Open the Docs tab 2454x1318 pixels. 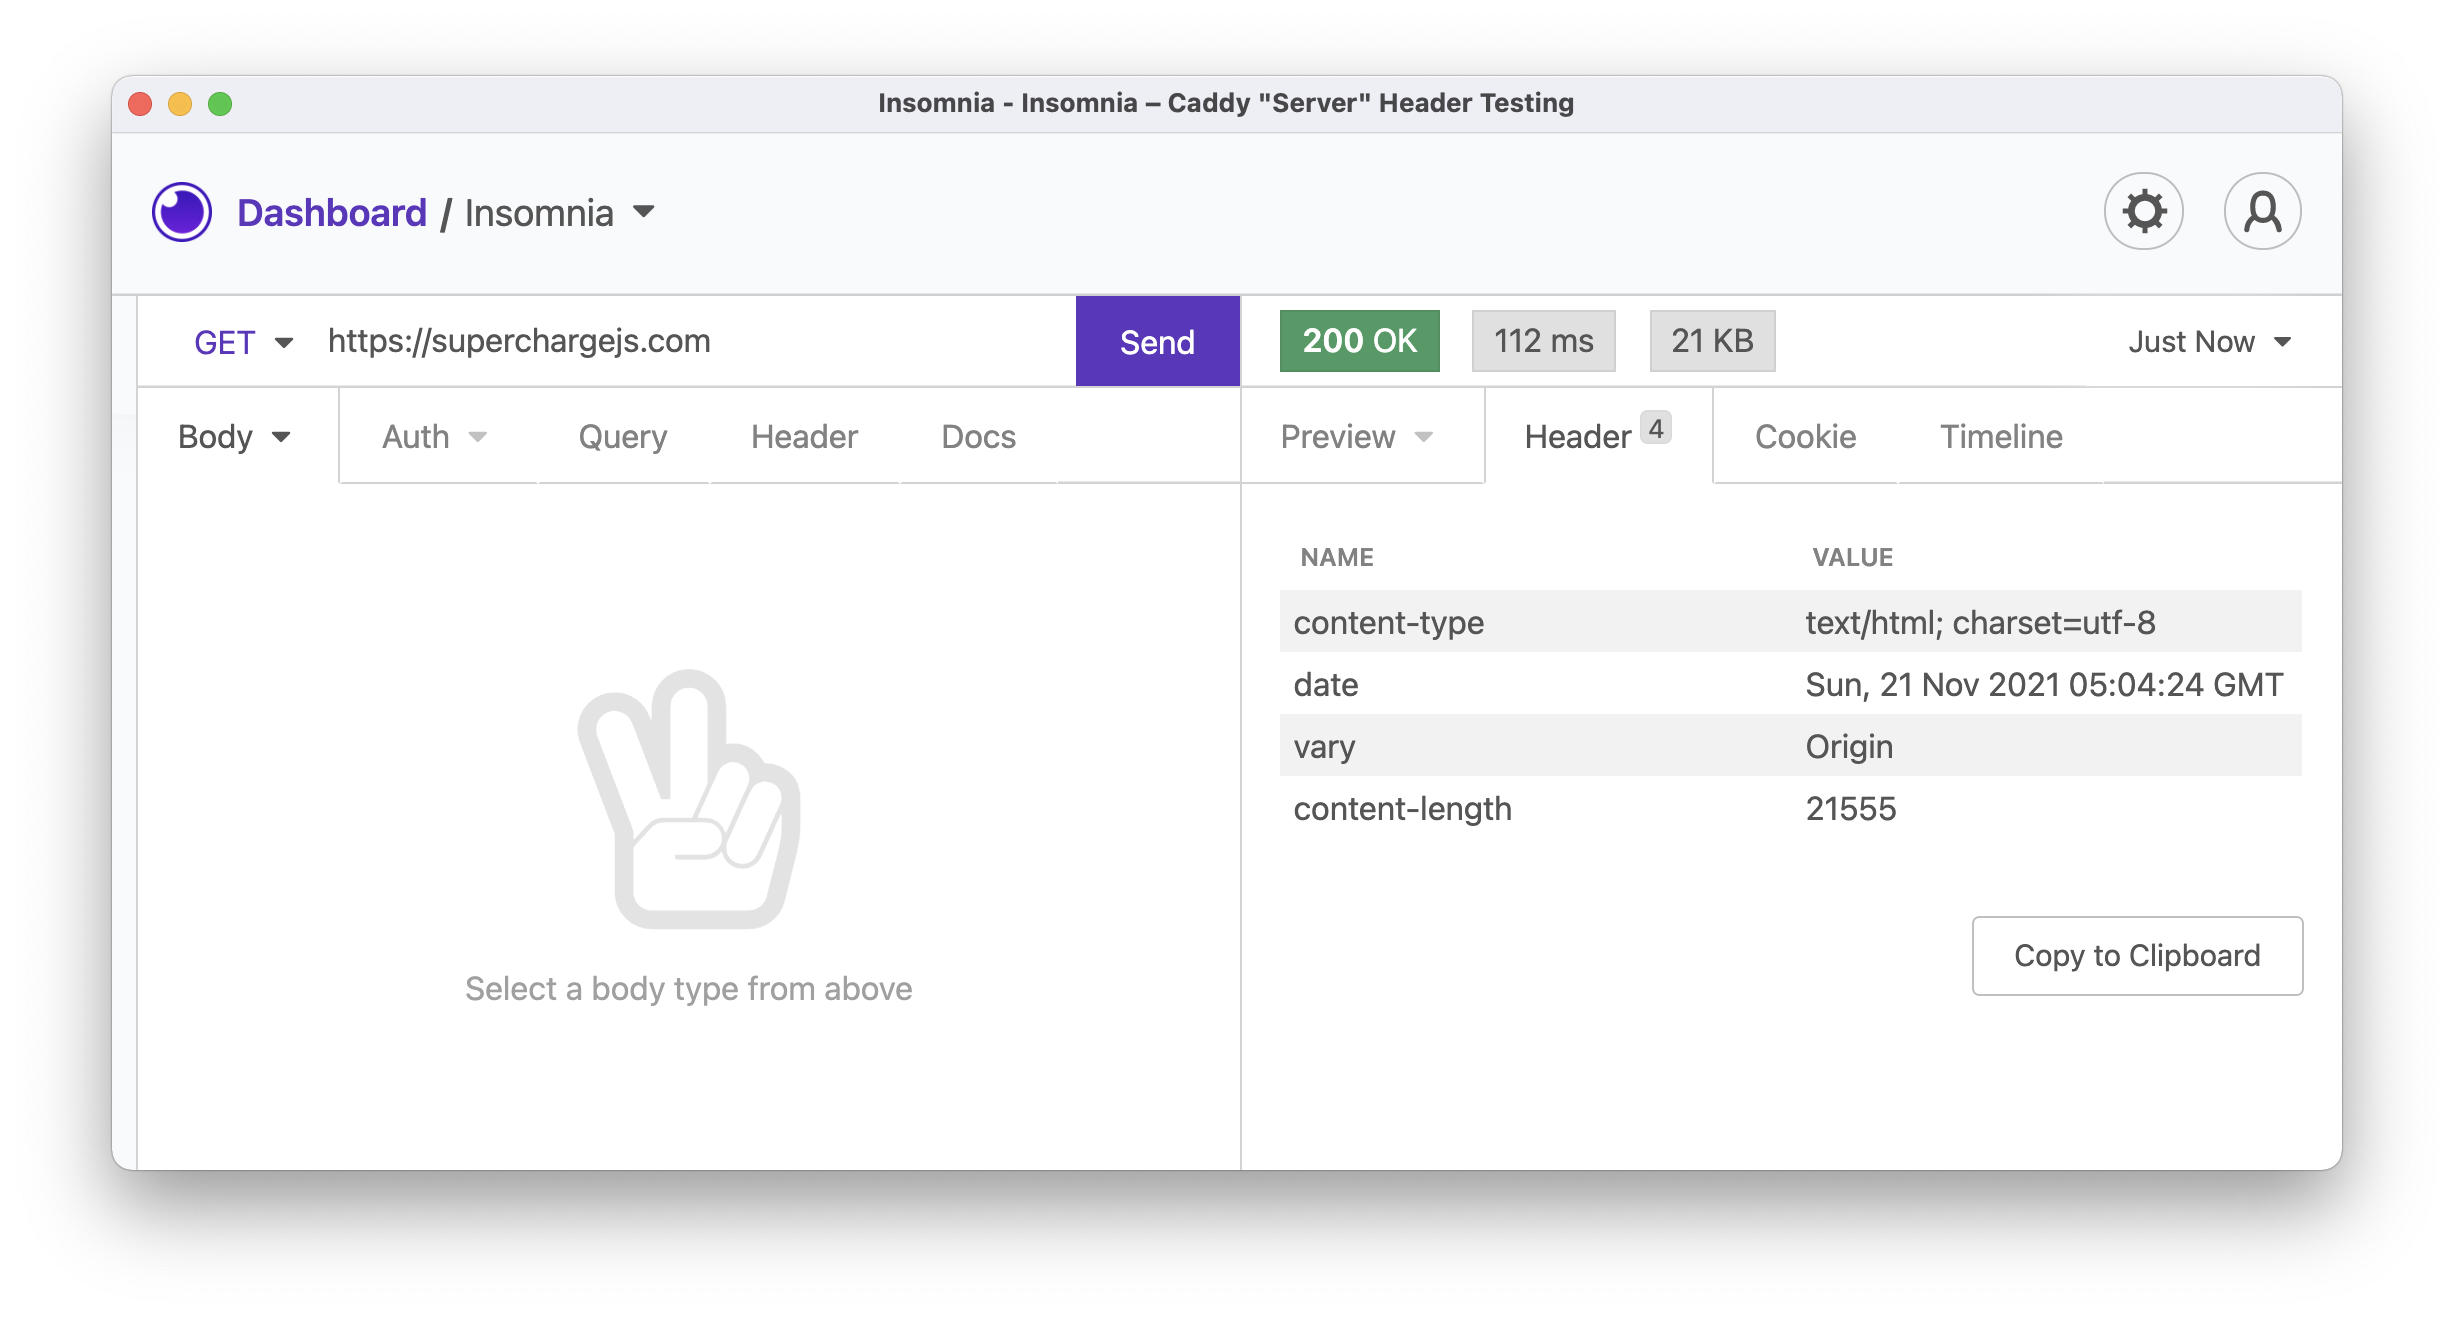coord(977,436)
